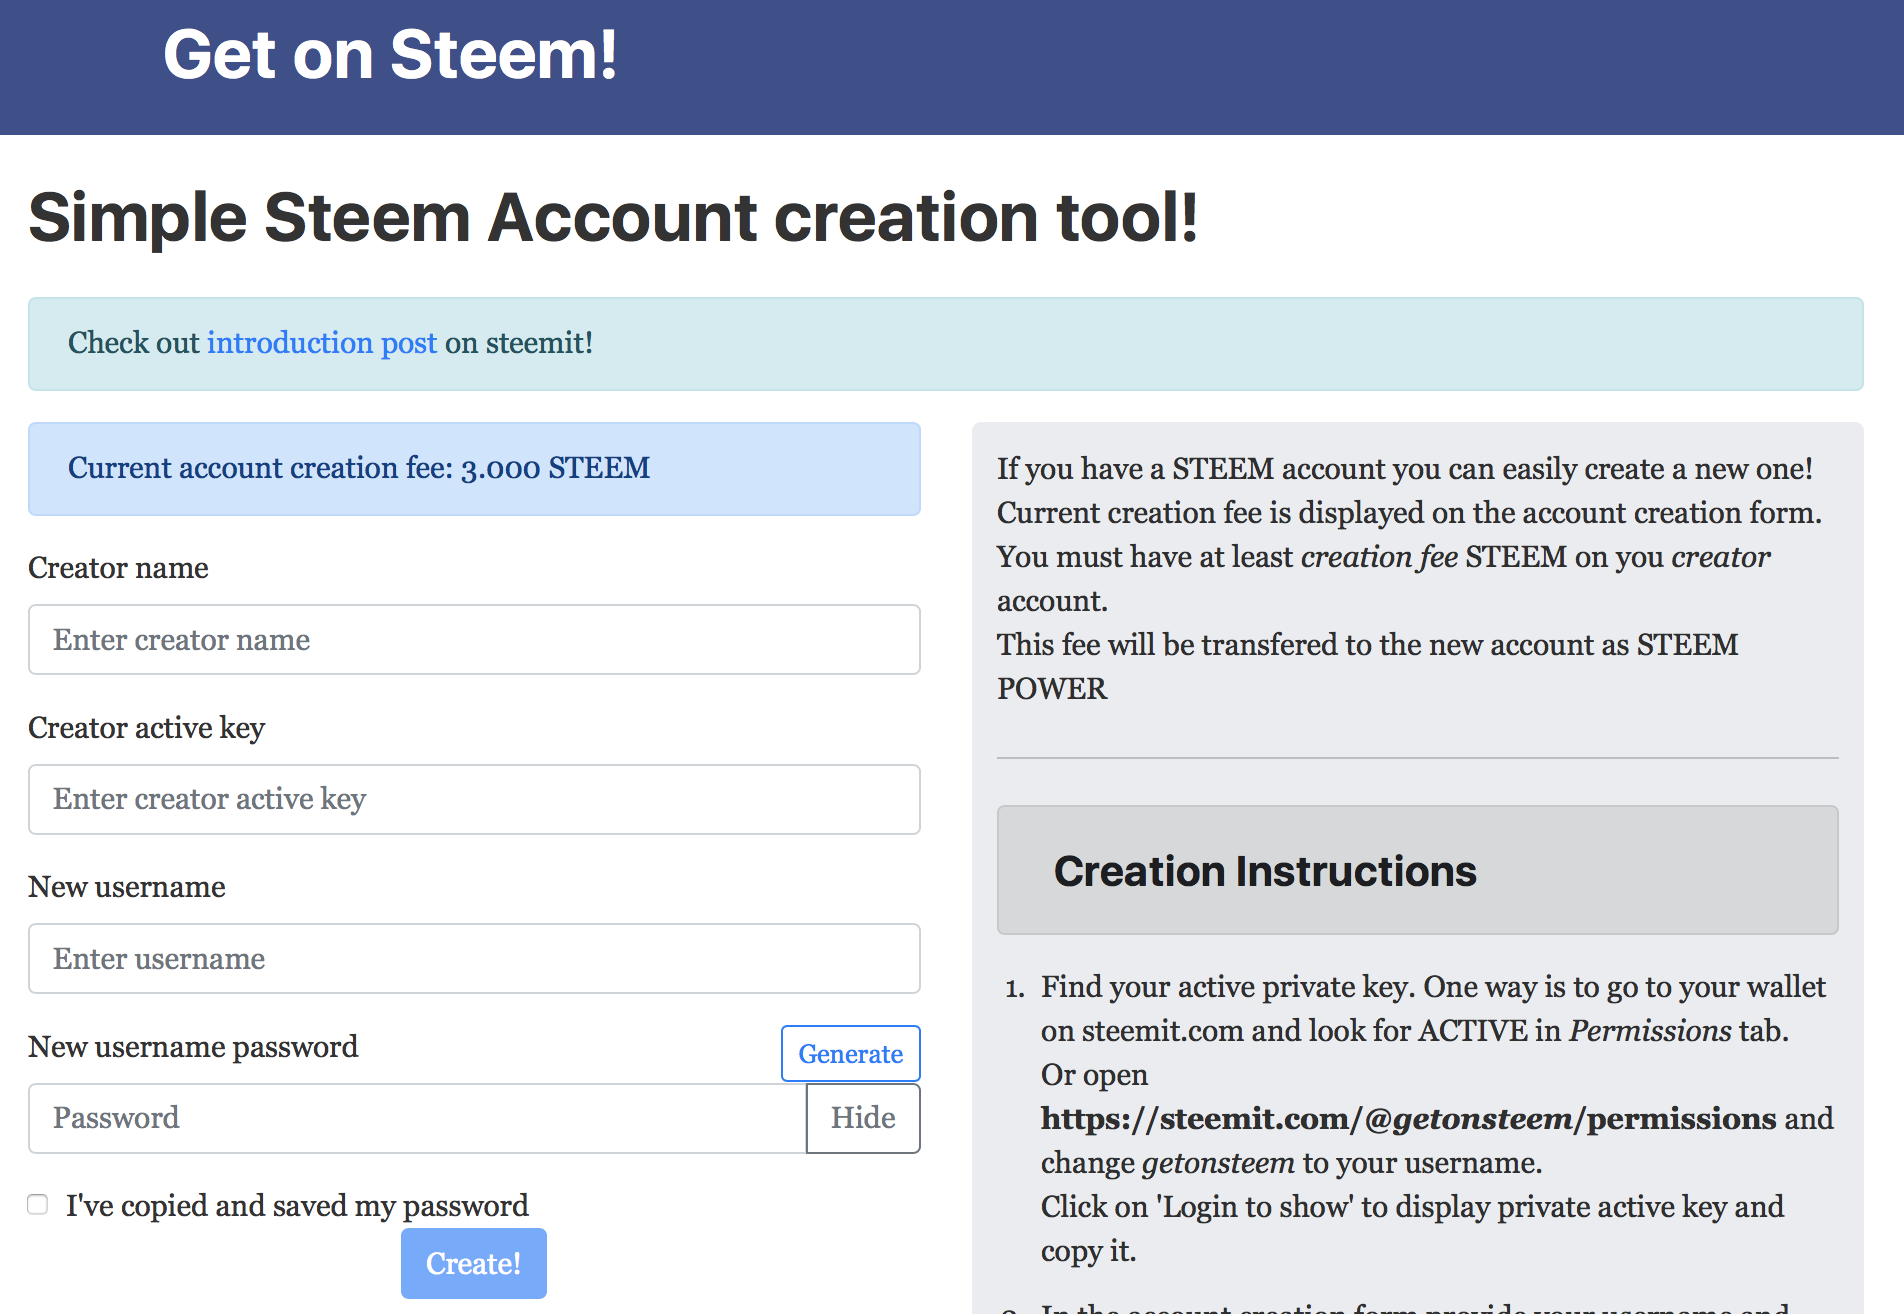Tick the copied and saved password checkbox
1904x1314 pixels.
click(38, 1205)
